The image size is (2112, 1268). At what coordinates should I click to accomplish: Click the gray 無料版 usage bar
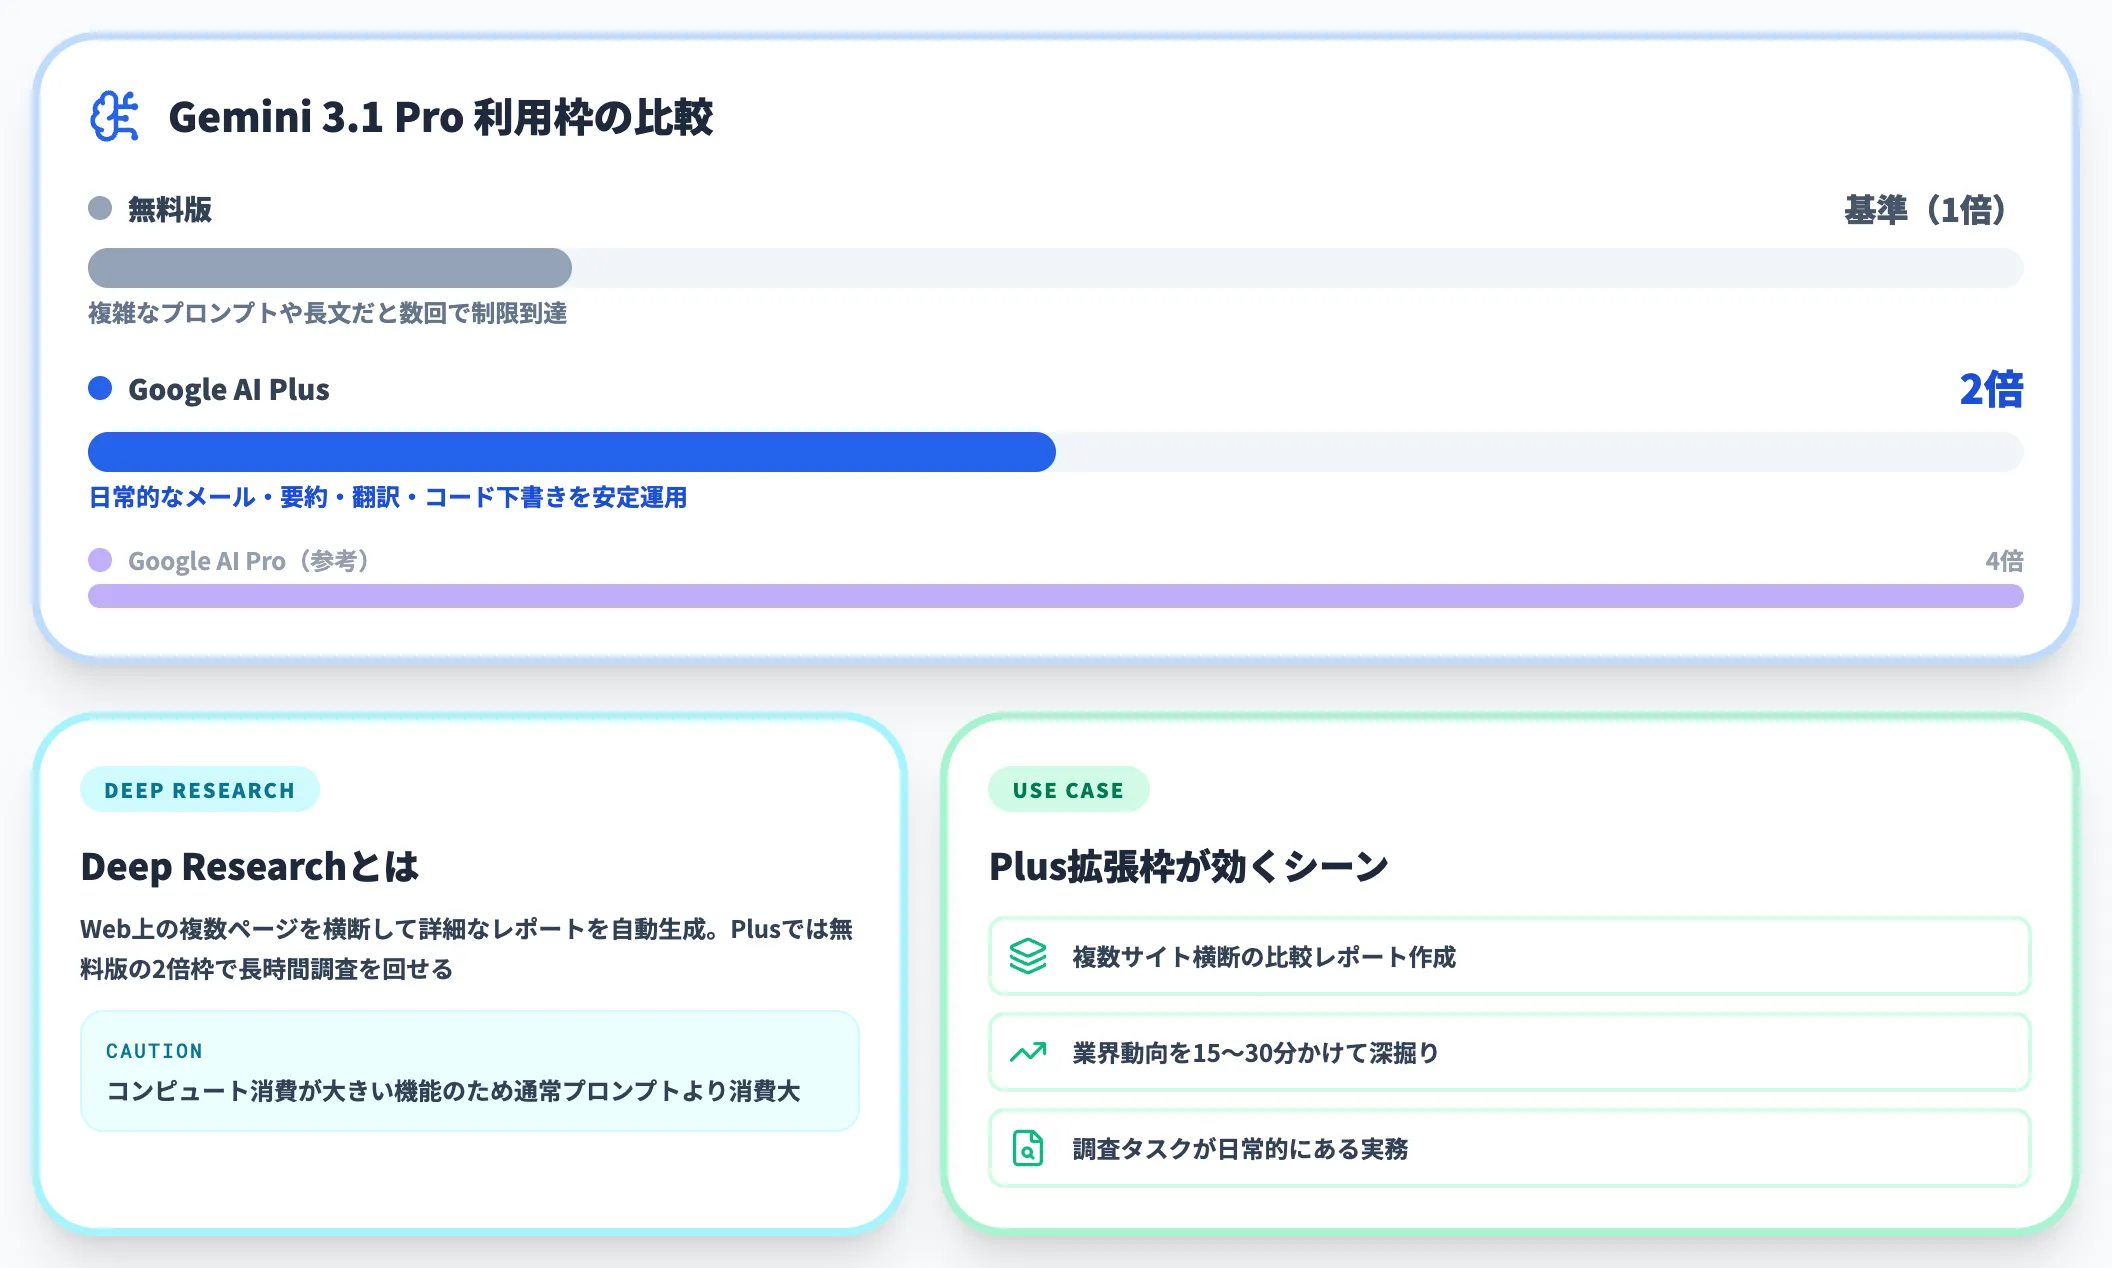coord(330,268)
